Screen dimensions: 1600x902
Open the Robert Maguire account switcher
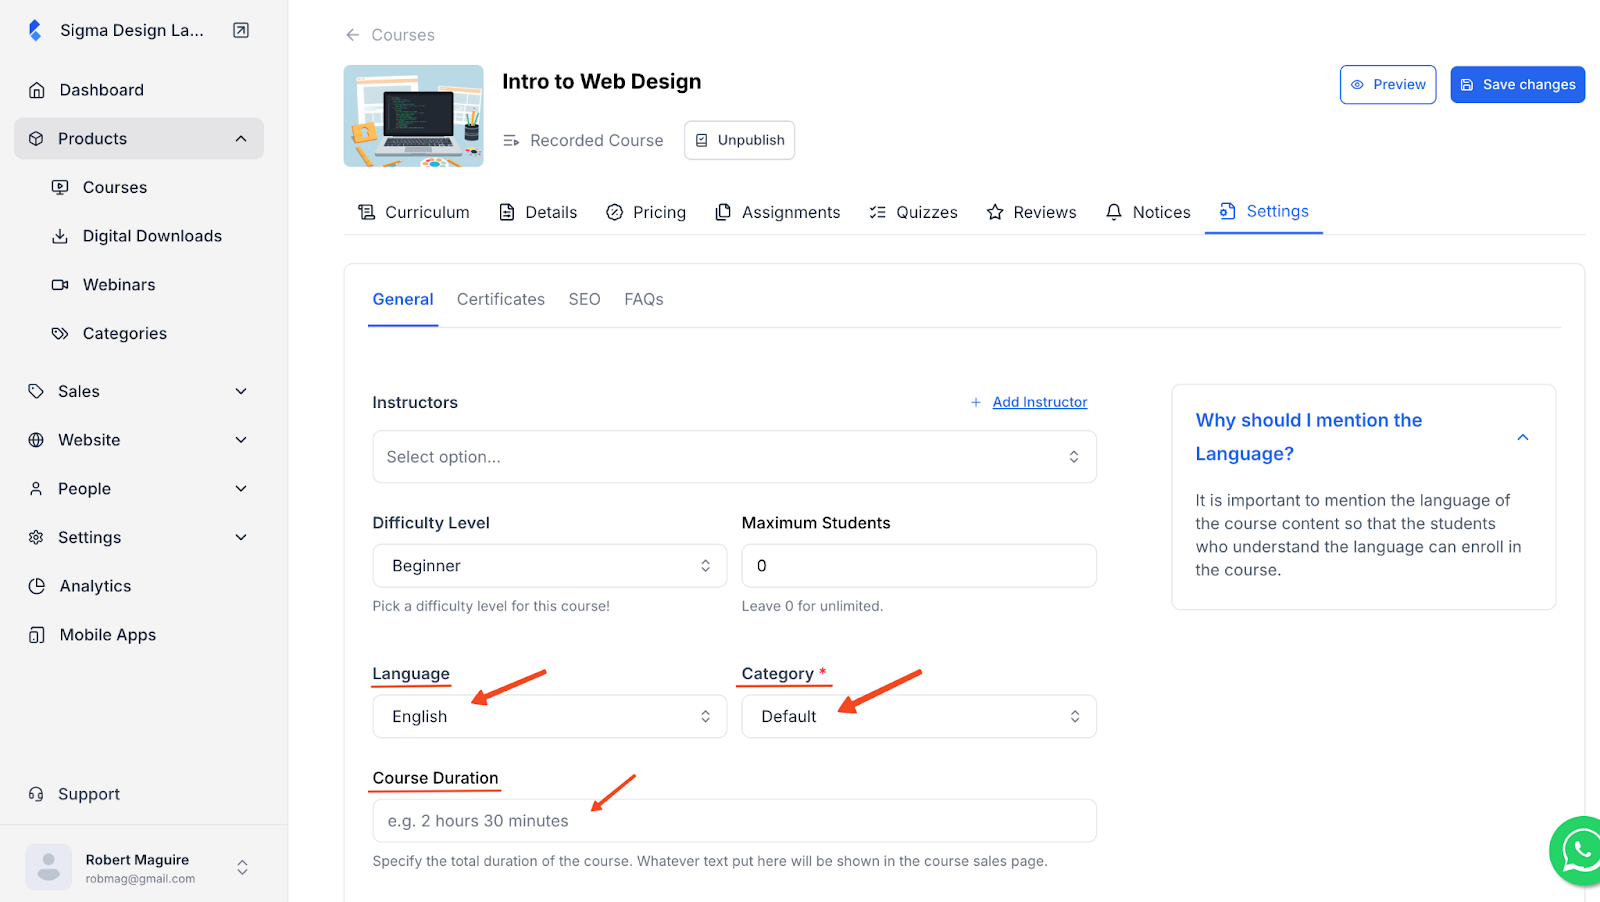point(242,868)
